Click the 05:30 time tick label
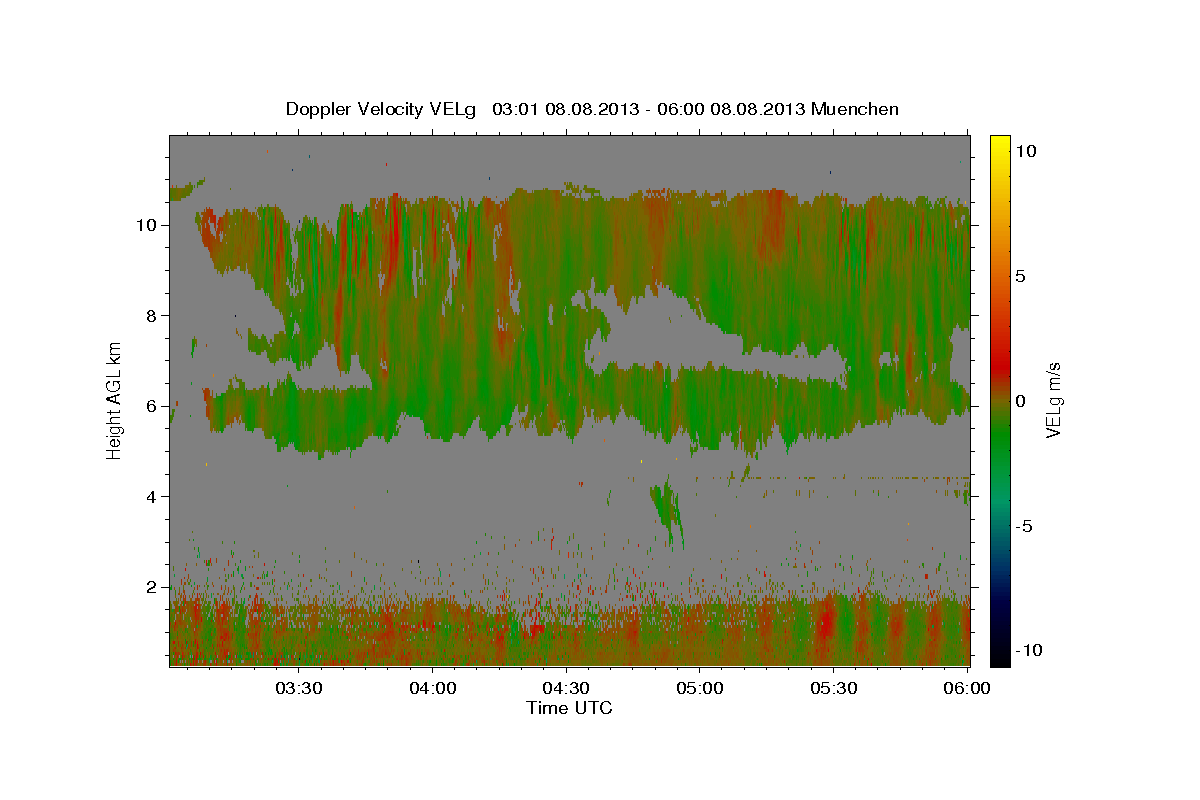 pos(834,689)
